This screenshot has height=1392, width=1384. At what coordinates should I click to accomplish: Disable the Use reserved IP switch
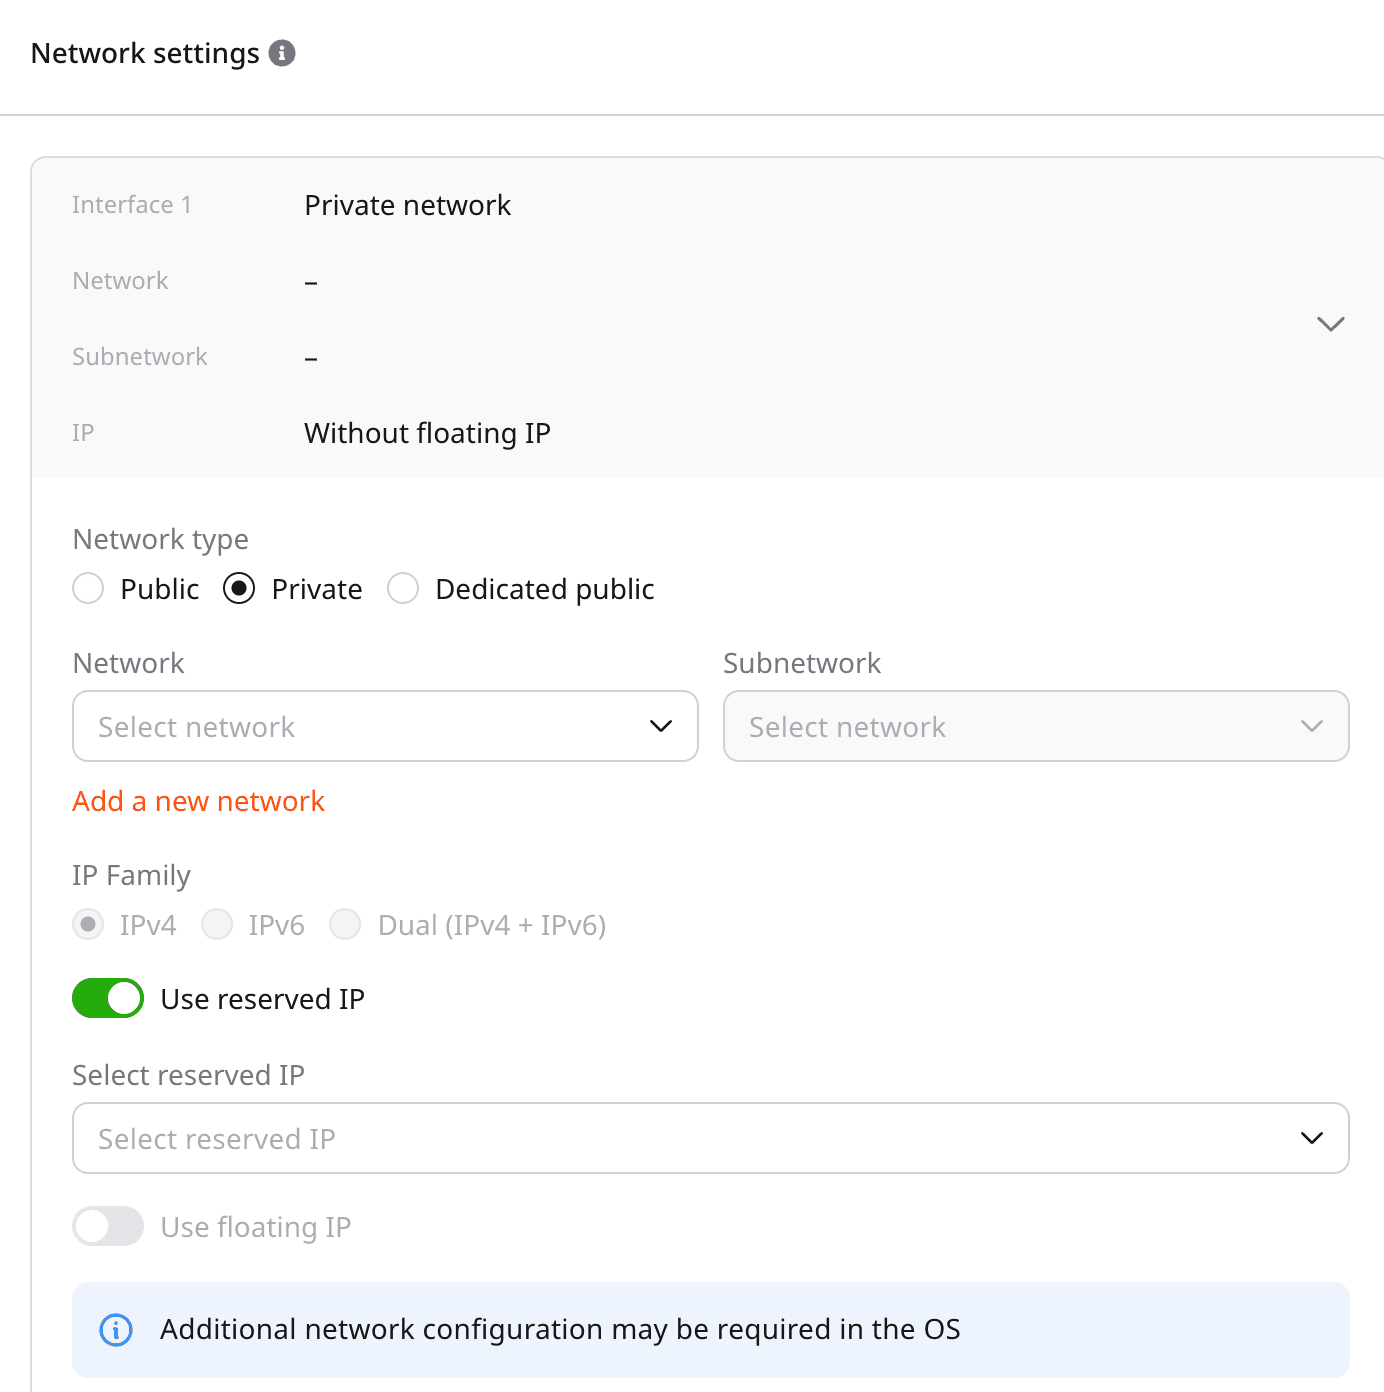tap(108, 998)
